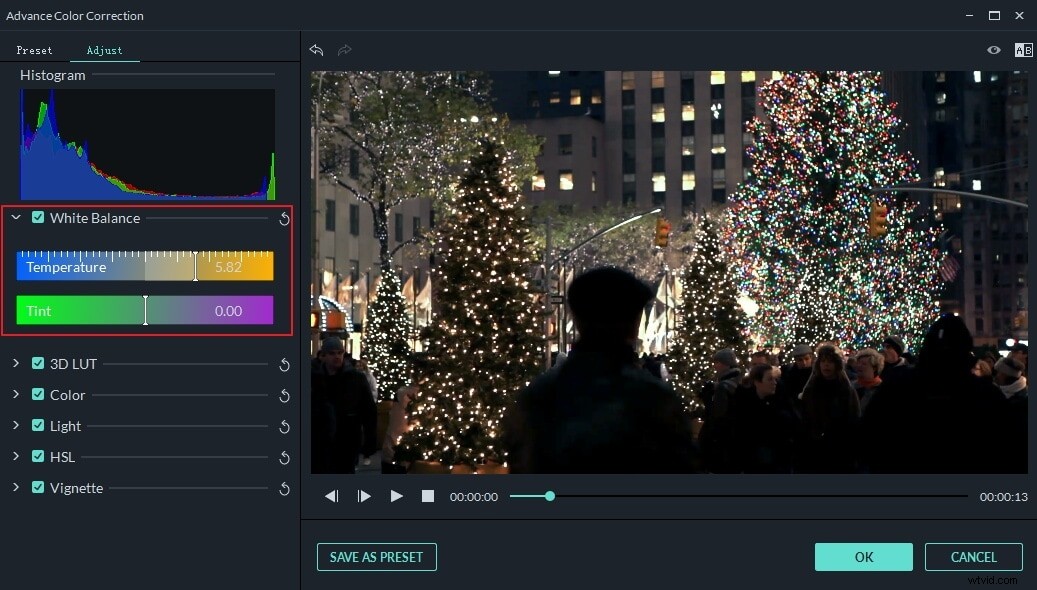Enable the White Balance checkbox

[x=39, y=217]
